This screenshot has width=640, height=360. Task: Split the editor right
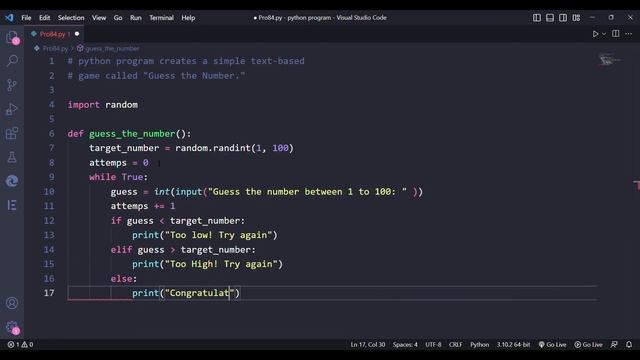(616, 33)
